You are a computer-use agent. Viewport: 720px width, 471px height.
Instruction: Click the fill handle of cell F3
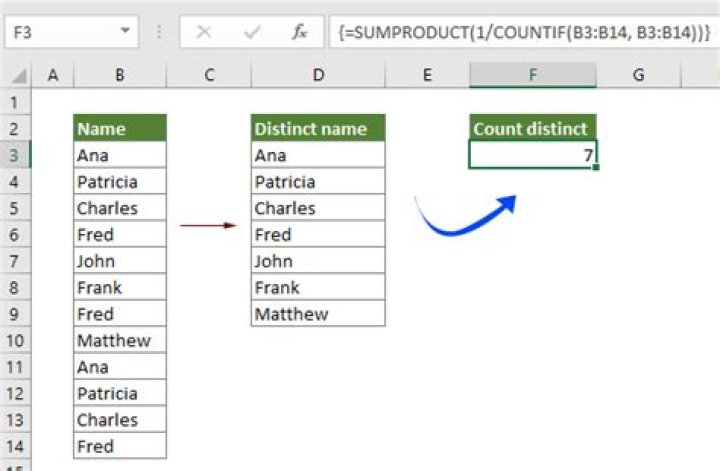tap(596, 168)
